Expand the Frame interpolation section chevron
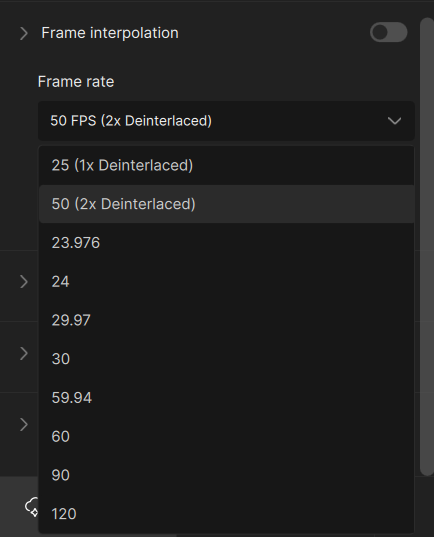434x537 pixels. pos(24,33)
